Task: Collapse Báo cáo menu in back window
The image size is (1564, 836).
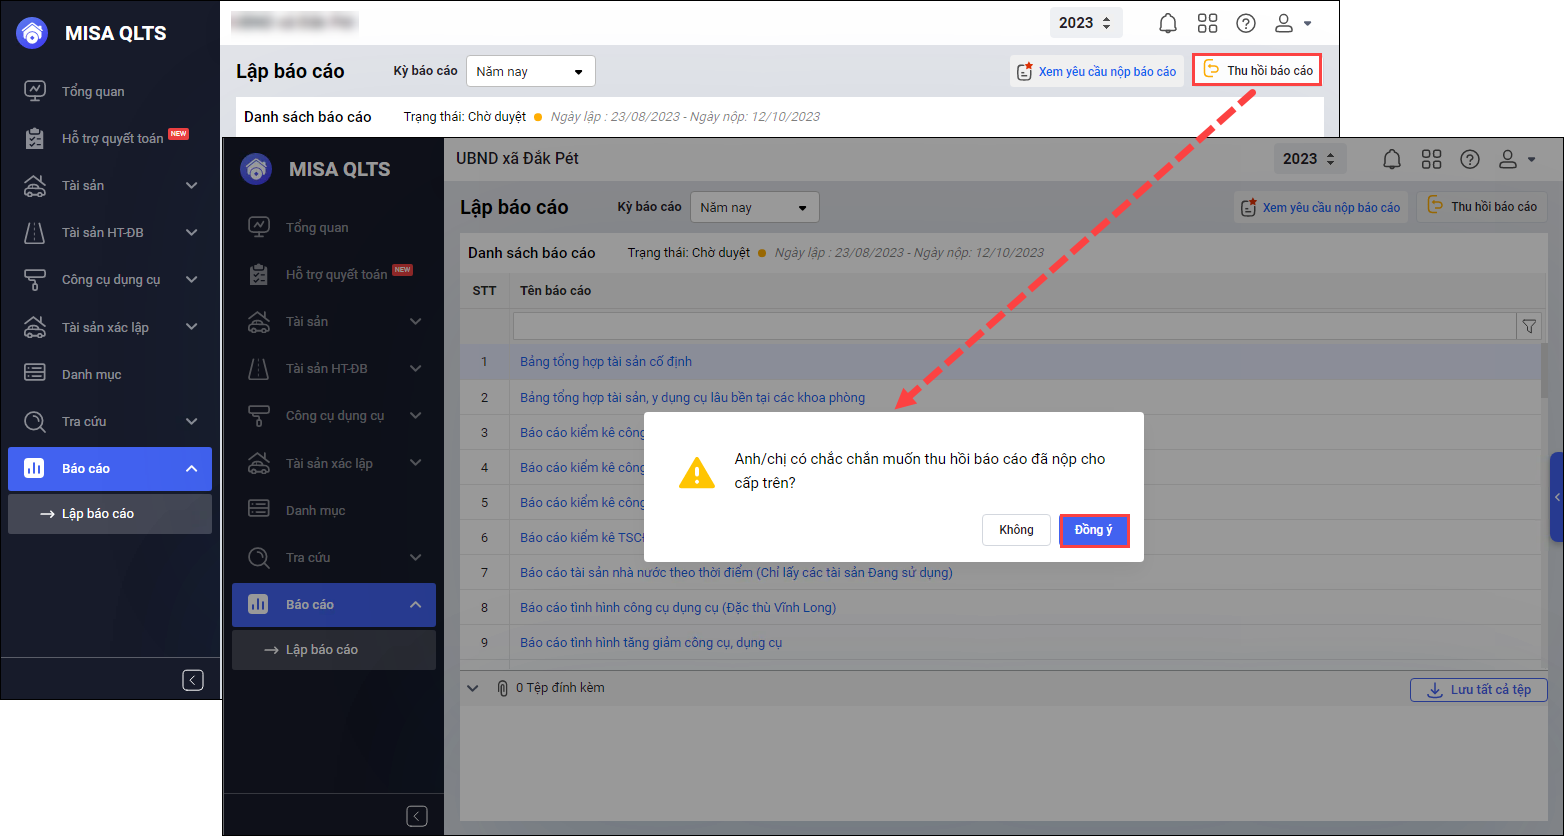Action: pos(110,468)
